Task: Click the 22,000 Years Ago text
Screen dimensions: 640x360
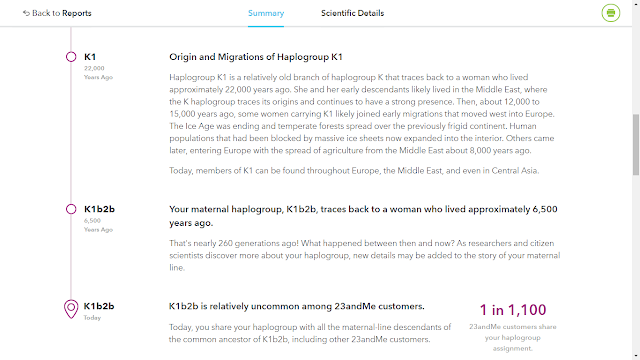Action: pyautogui.click(x=98, y=73)
